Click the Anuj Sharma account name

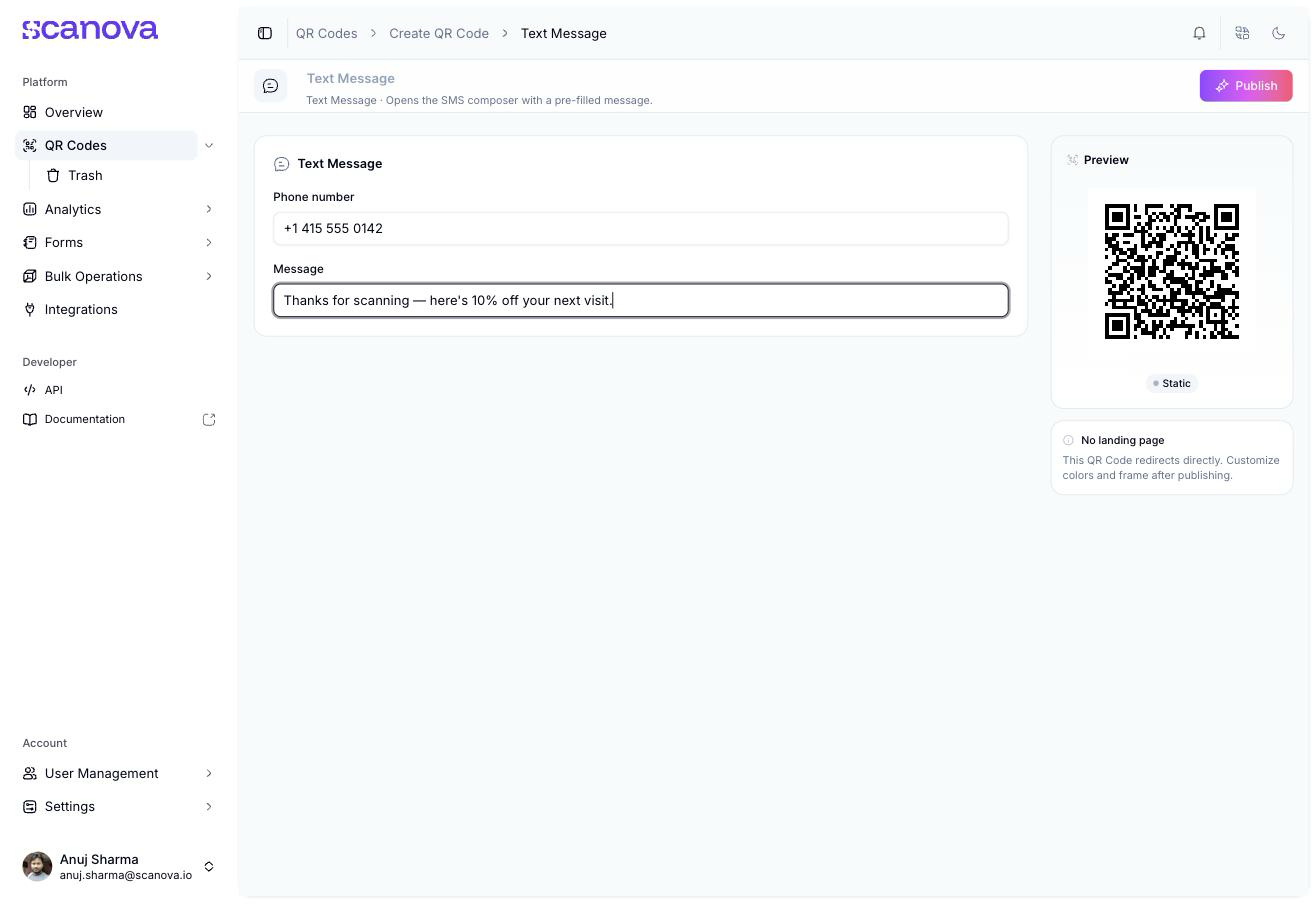coord(99,859)
